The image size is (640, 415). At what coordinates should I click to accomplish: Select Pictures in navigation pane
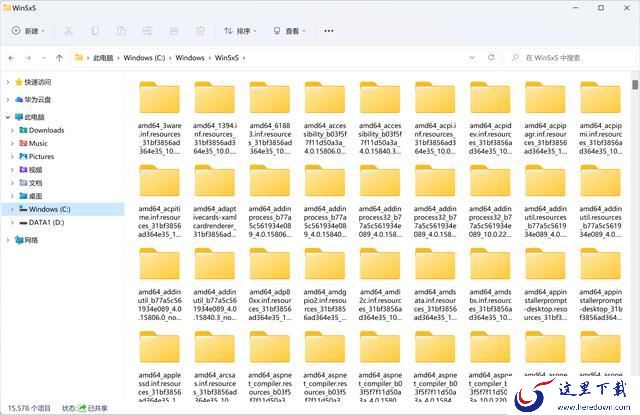pos(41,157)
